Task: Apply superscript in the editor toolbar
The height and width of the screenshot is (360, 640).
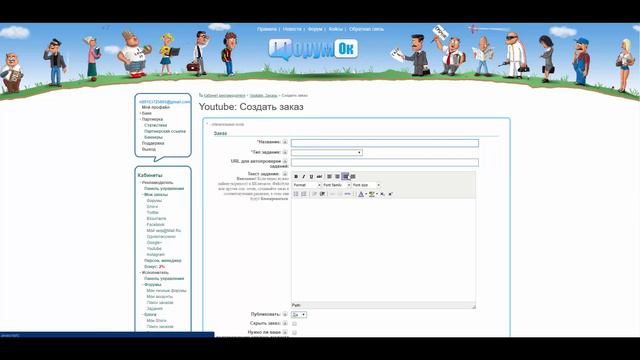Action: pyautogui.click(x=391, y=194)
